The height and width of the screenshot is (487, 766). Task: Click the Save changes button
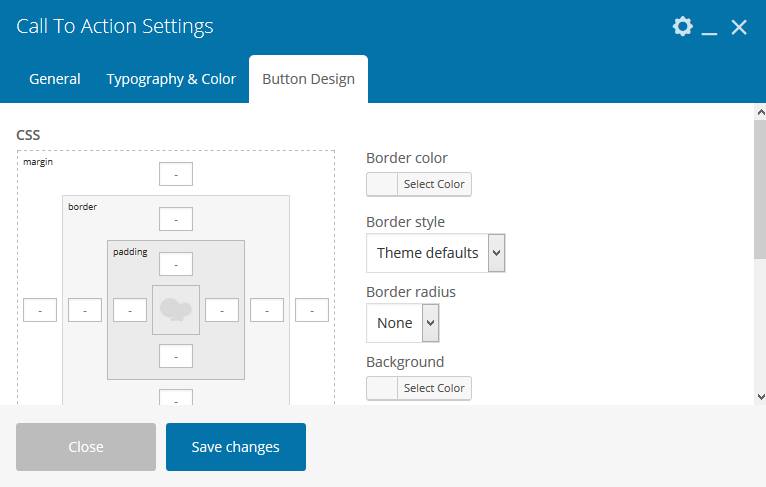(x=236, y=447)
